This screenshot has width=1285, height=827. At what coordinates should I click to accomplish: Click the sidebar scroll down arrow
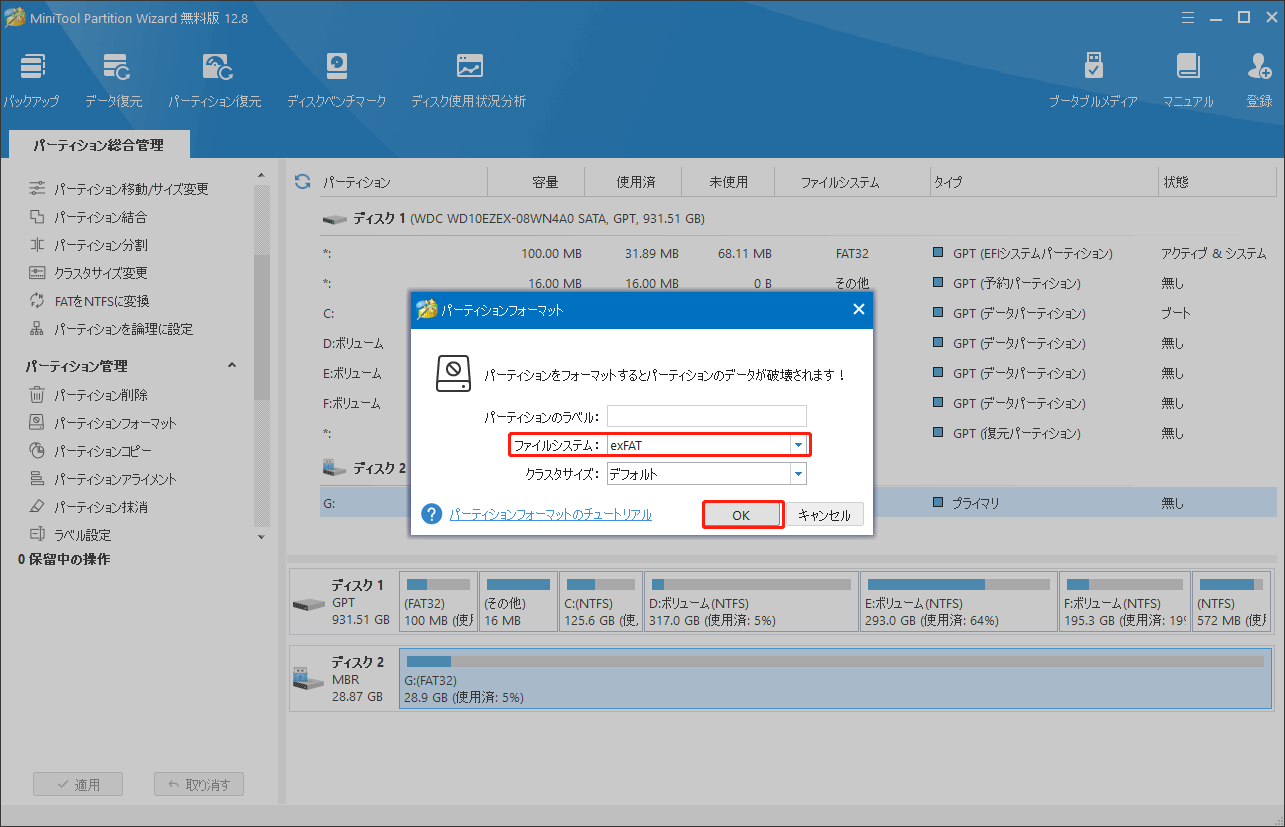[262, 537]
